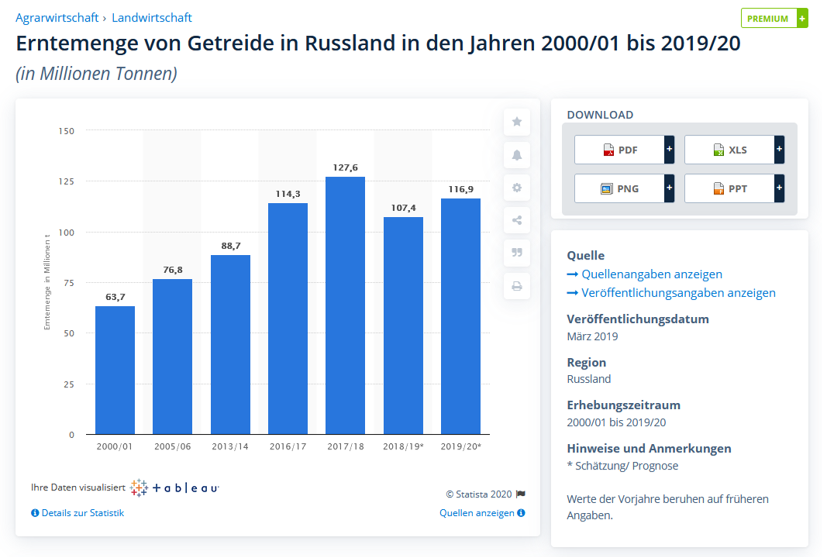822x557 pixels.
Task: Click the plus next to XLS button
Action: coord(780,149)
